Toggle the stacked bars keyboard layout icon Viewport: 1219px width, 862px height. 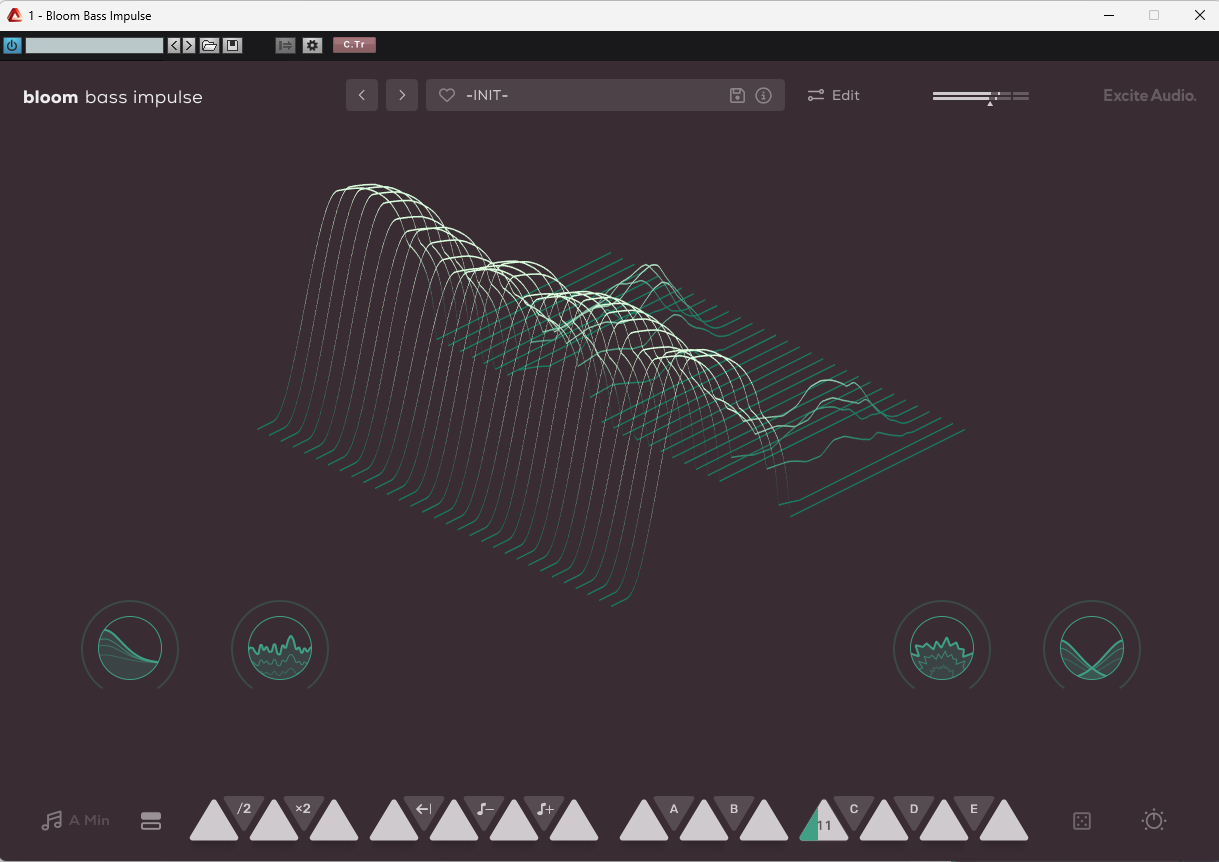pos(151,821)
